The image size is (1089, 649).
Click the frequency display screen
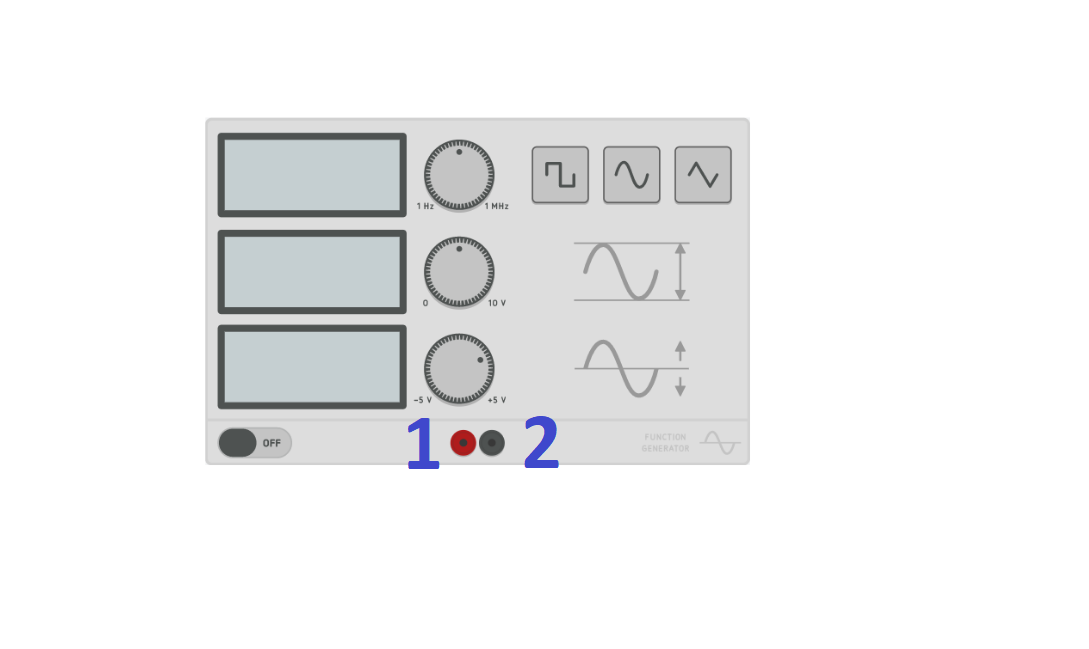[x=312, y=175]
